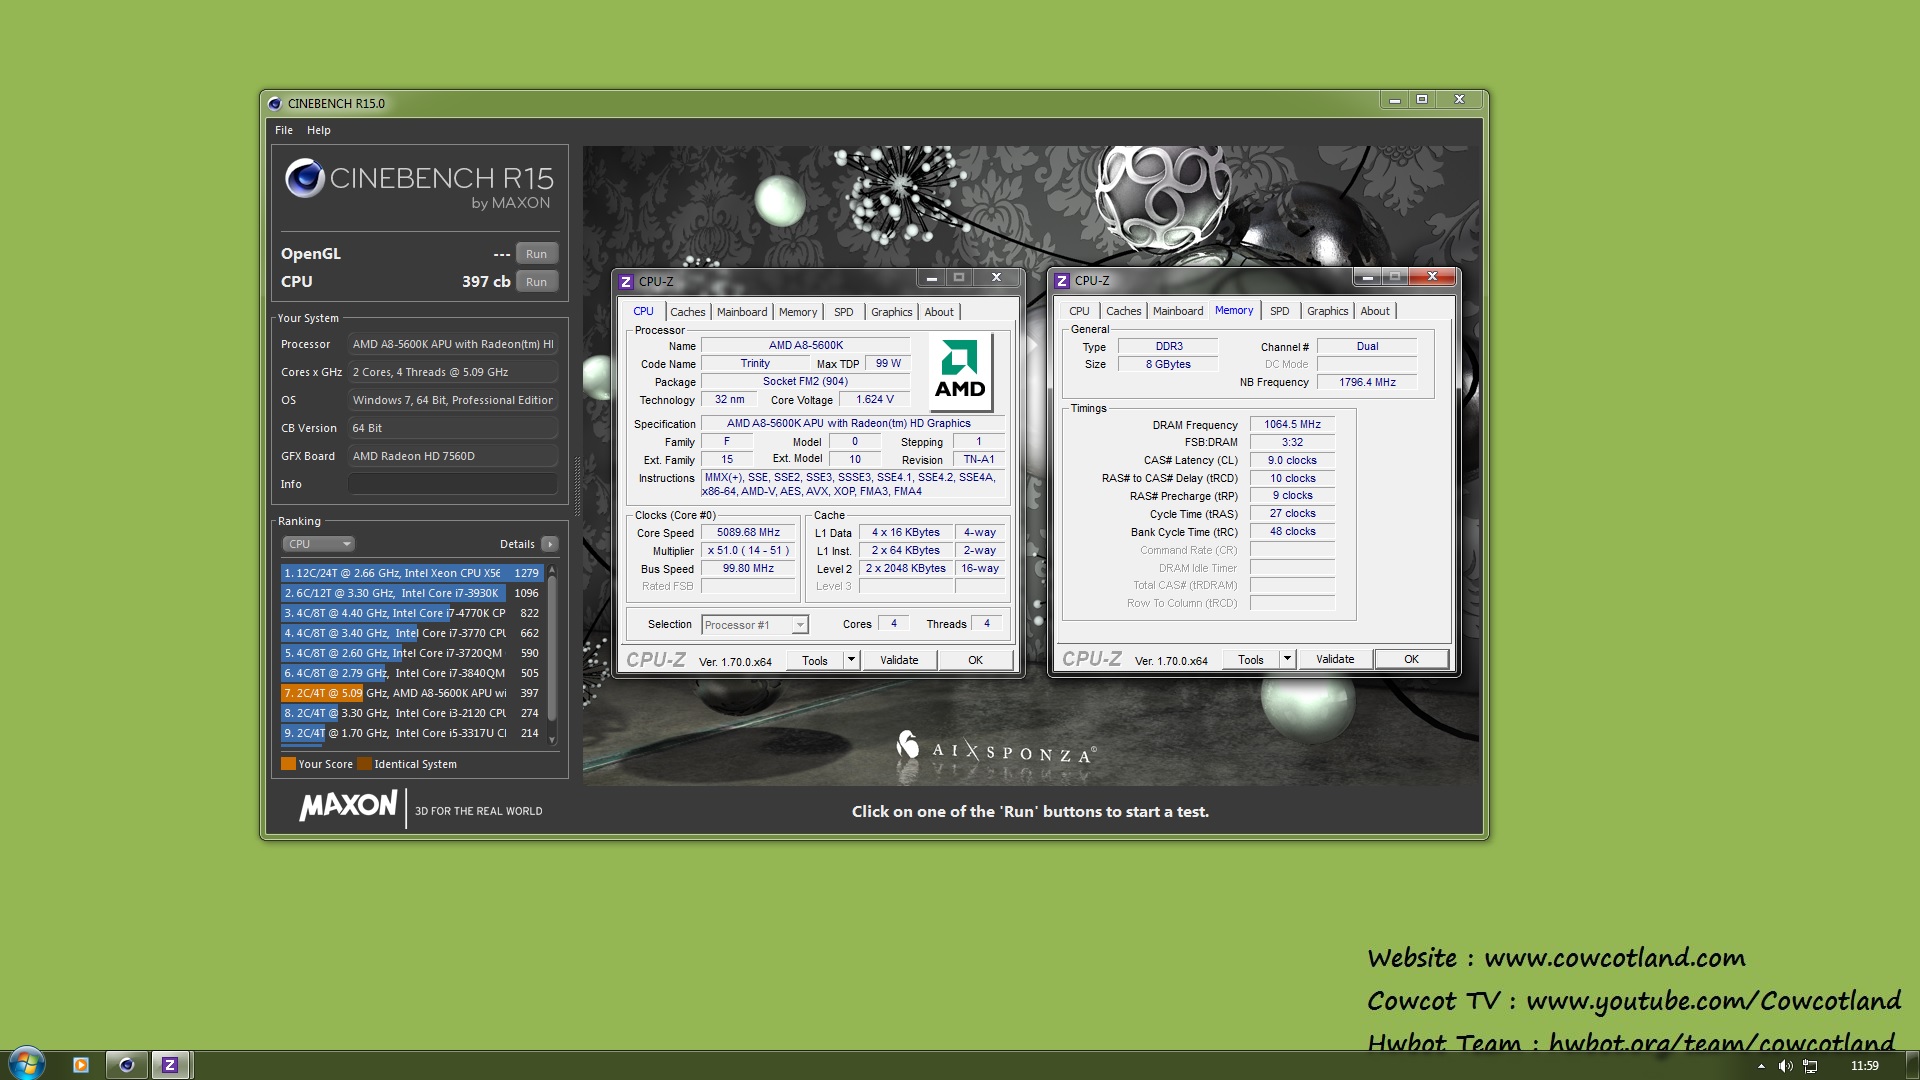The image size is (1920, 1080).
Task: Open Mainboard tab in right CPU-Z
Action: pyautogui.click(x=1178, y=311)
